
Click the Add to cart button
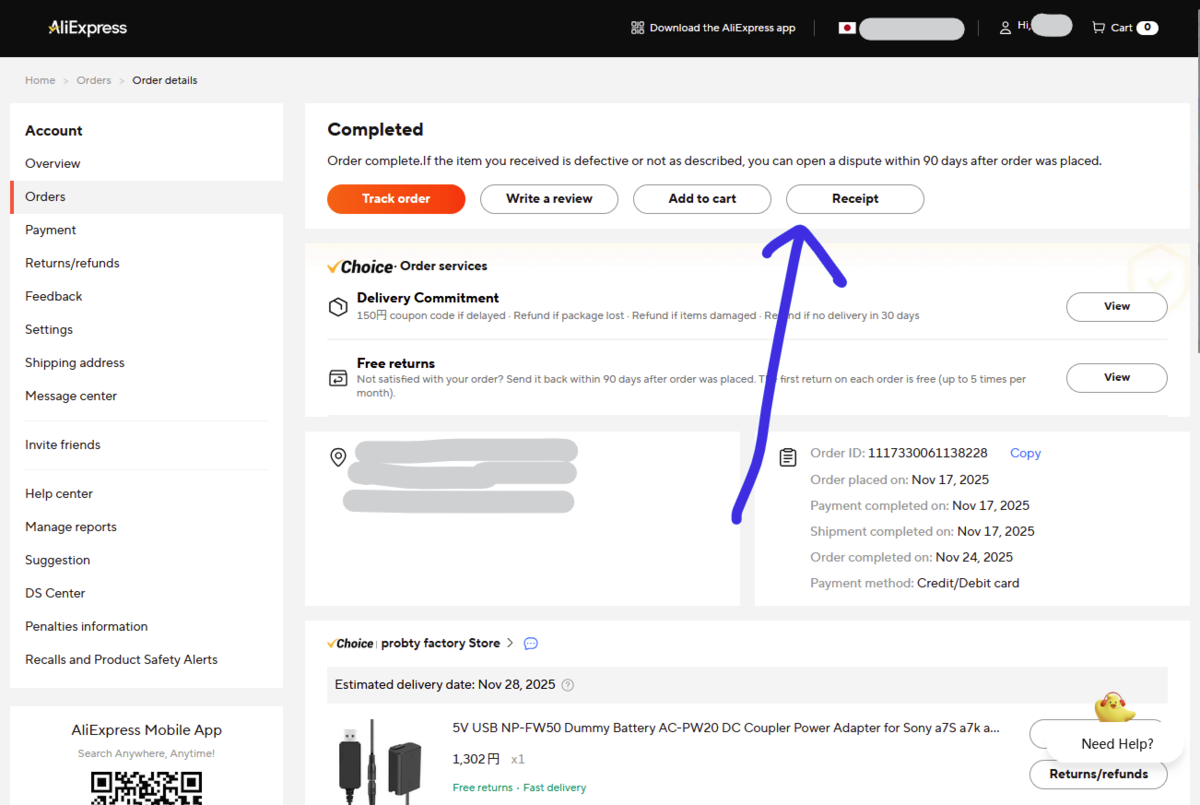tap(702, 199)
